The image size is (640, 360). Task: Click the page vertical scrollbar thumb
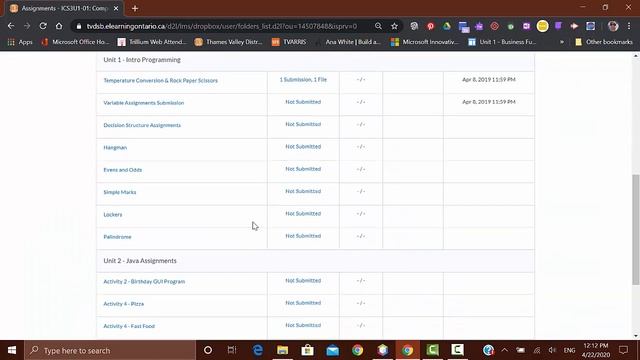pos(636,229)
